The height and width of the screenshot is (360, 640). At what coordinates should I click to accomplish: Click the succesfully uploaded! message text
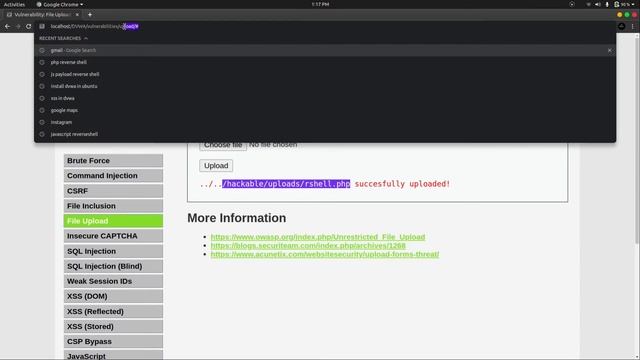(402, 184)
